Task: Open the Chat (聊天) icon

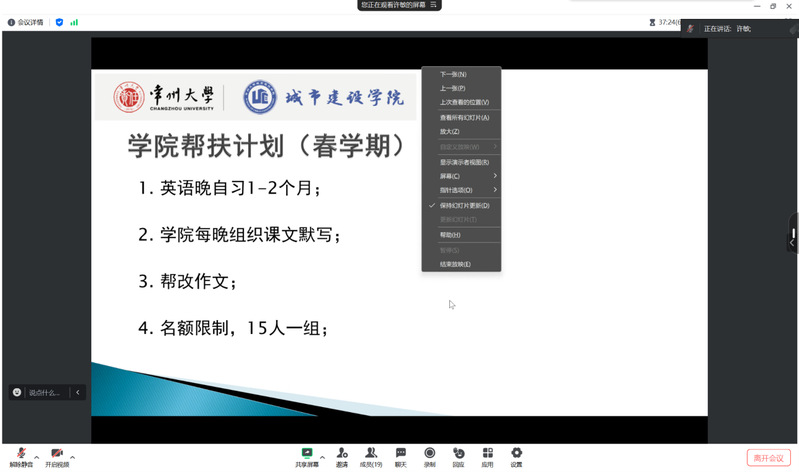Action: (x=400, y=453)
